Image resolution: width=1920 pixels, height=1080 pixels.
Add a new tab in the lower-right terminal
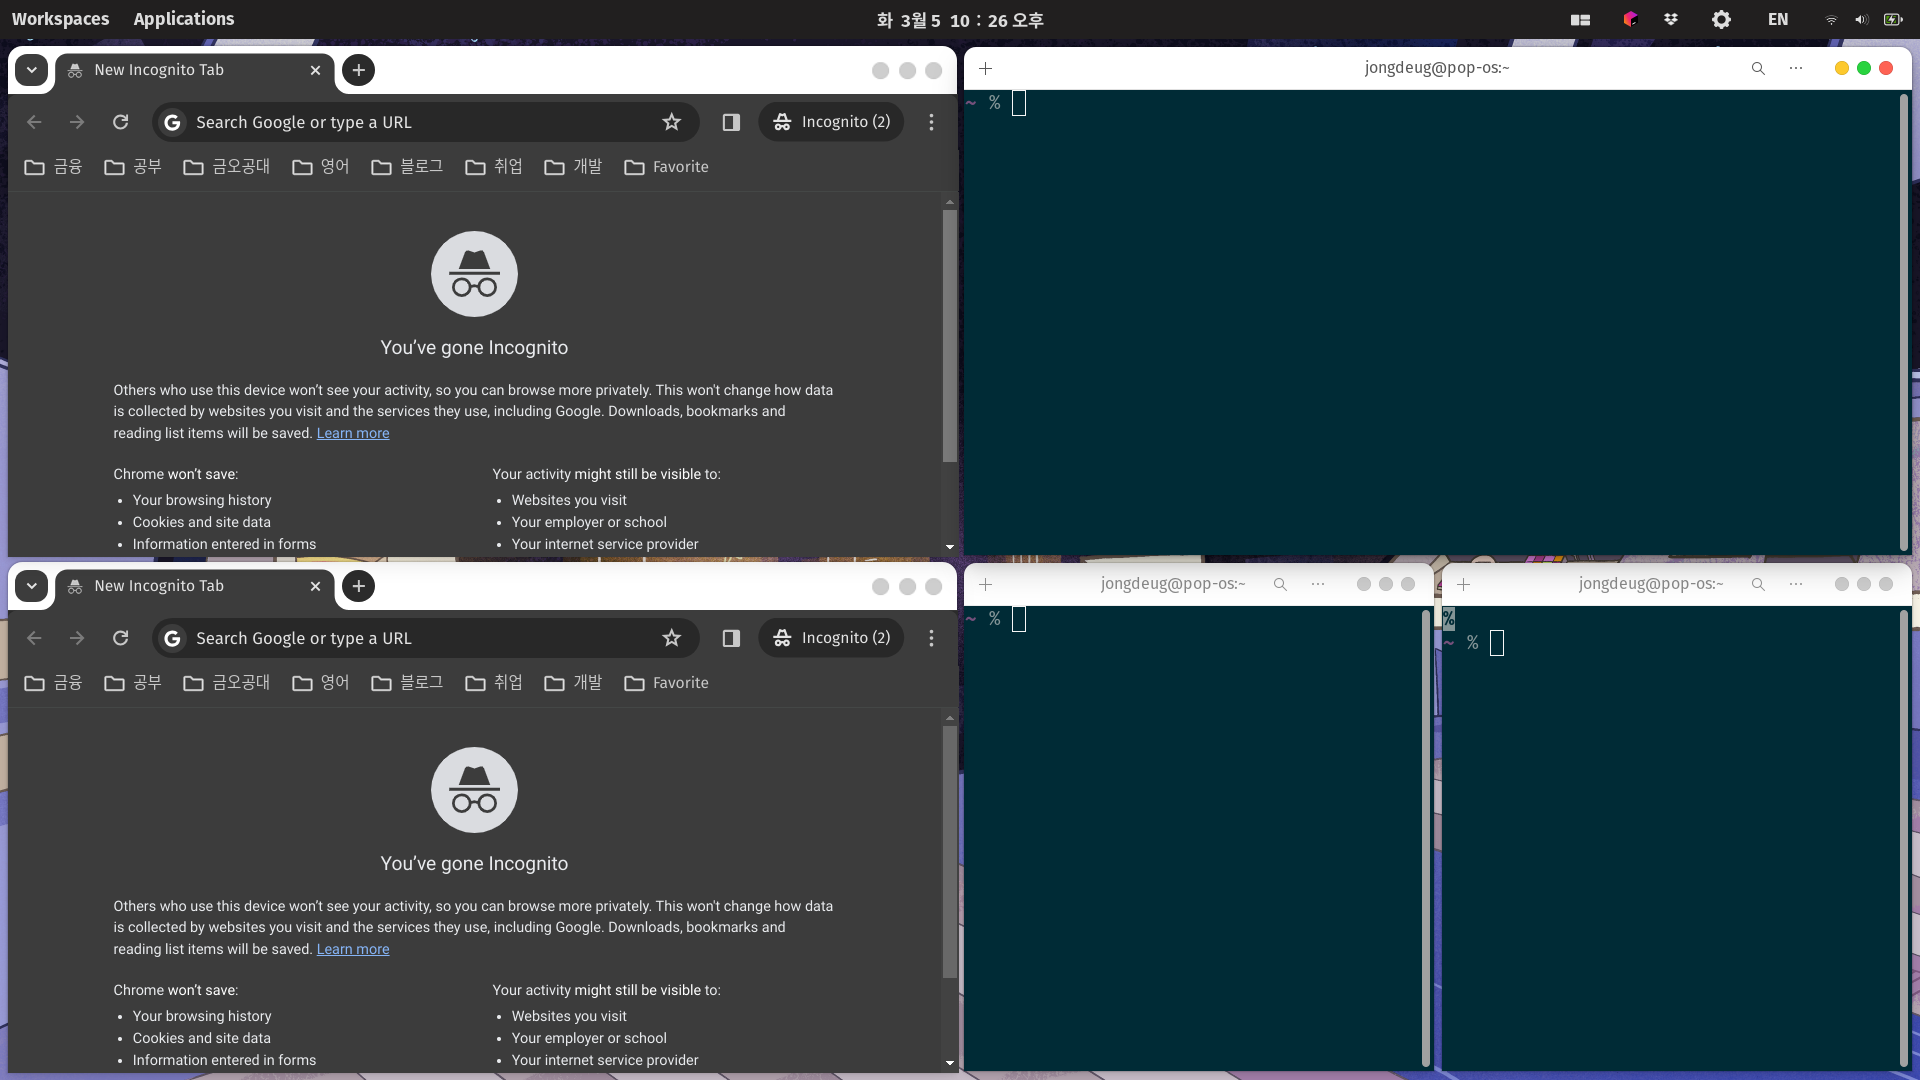point(1464,584)
